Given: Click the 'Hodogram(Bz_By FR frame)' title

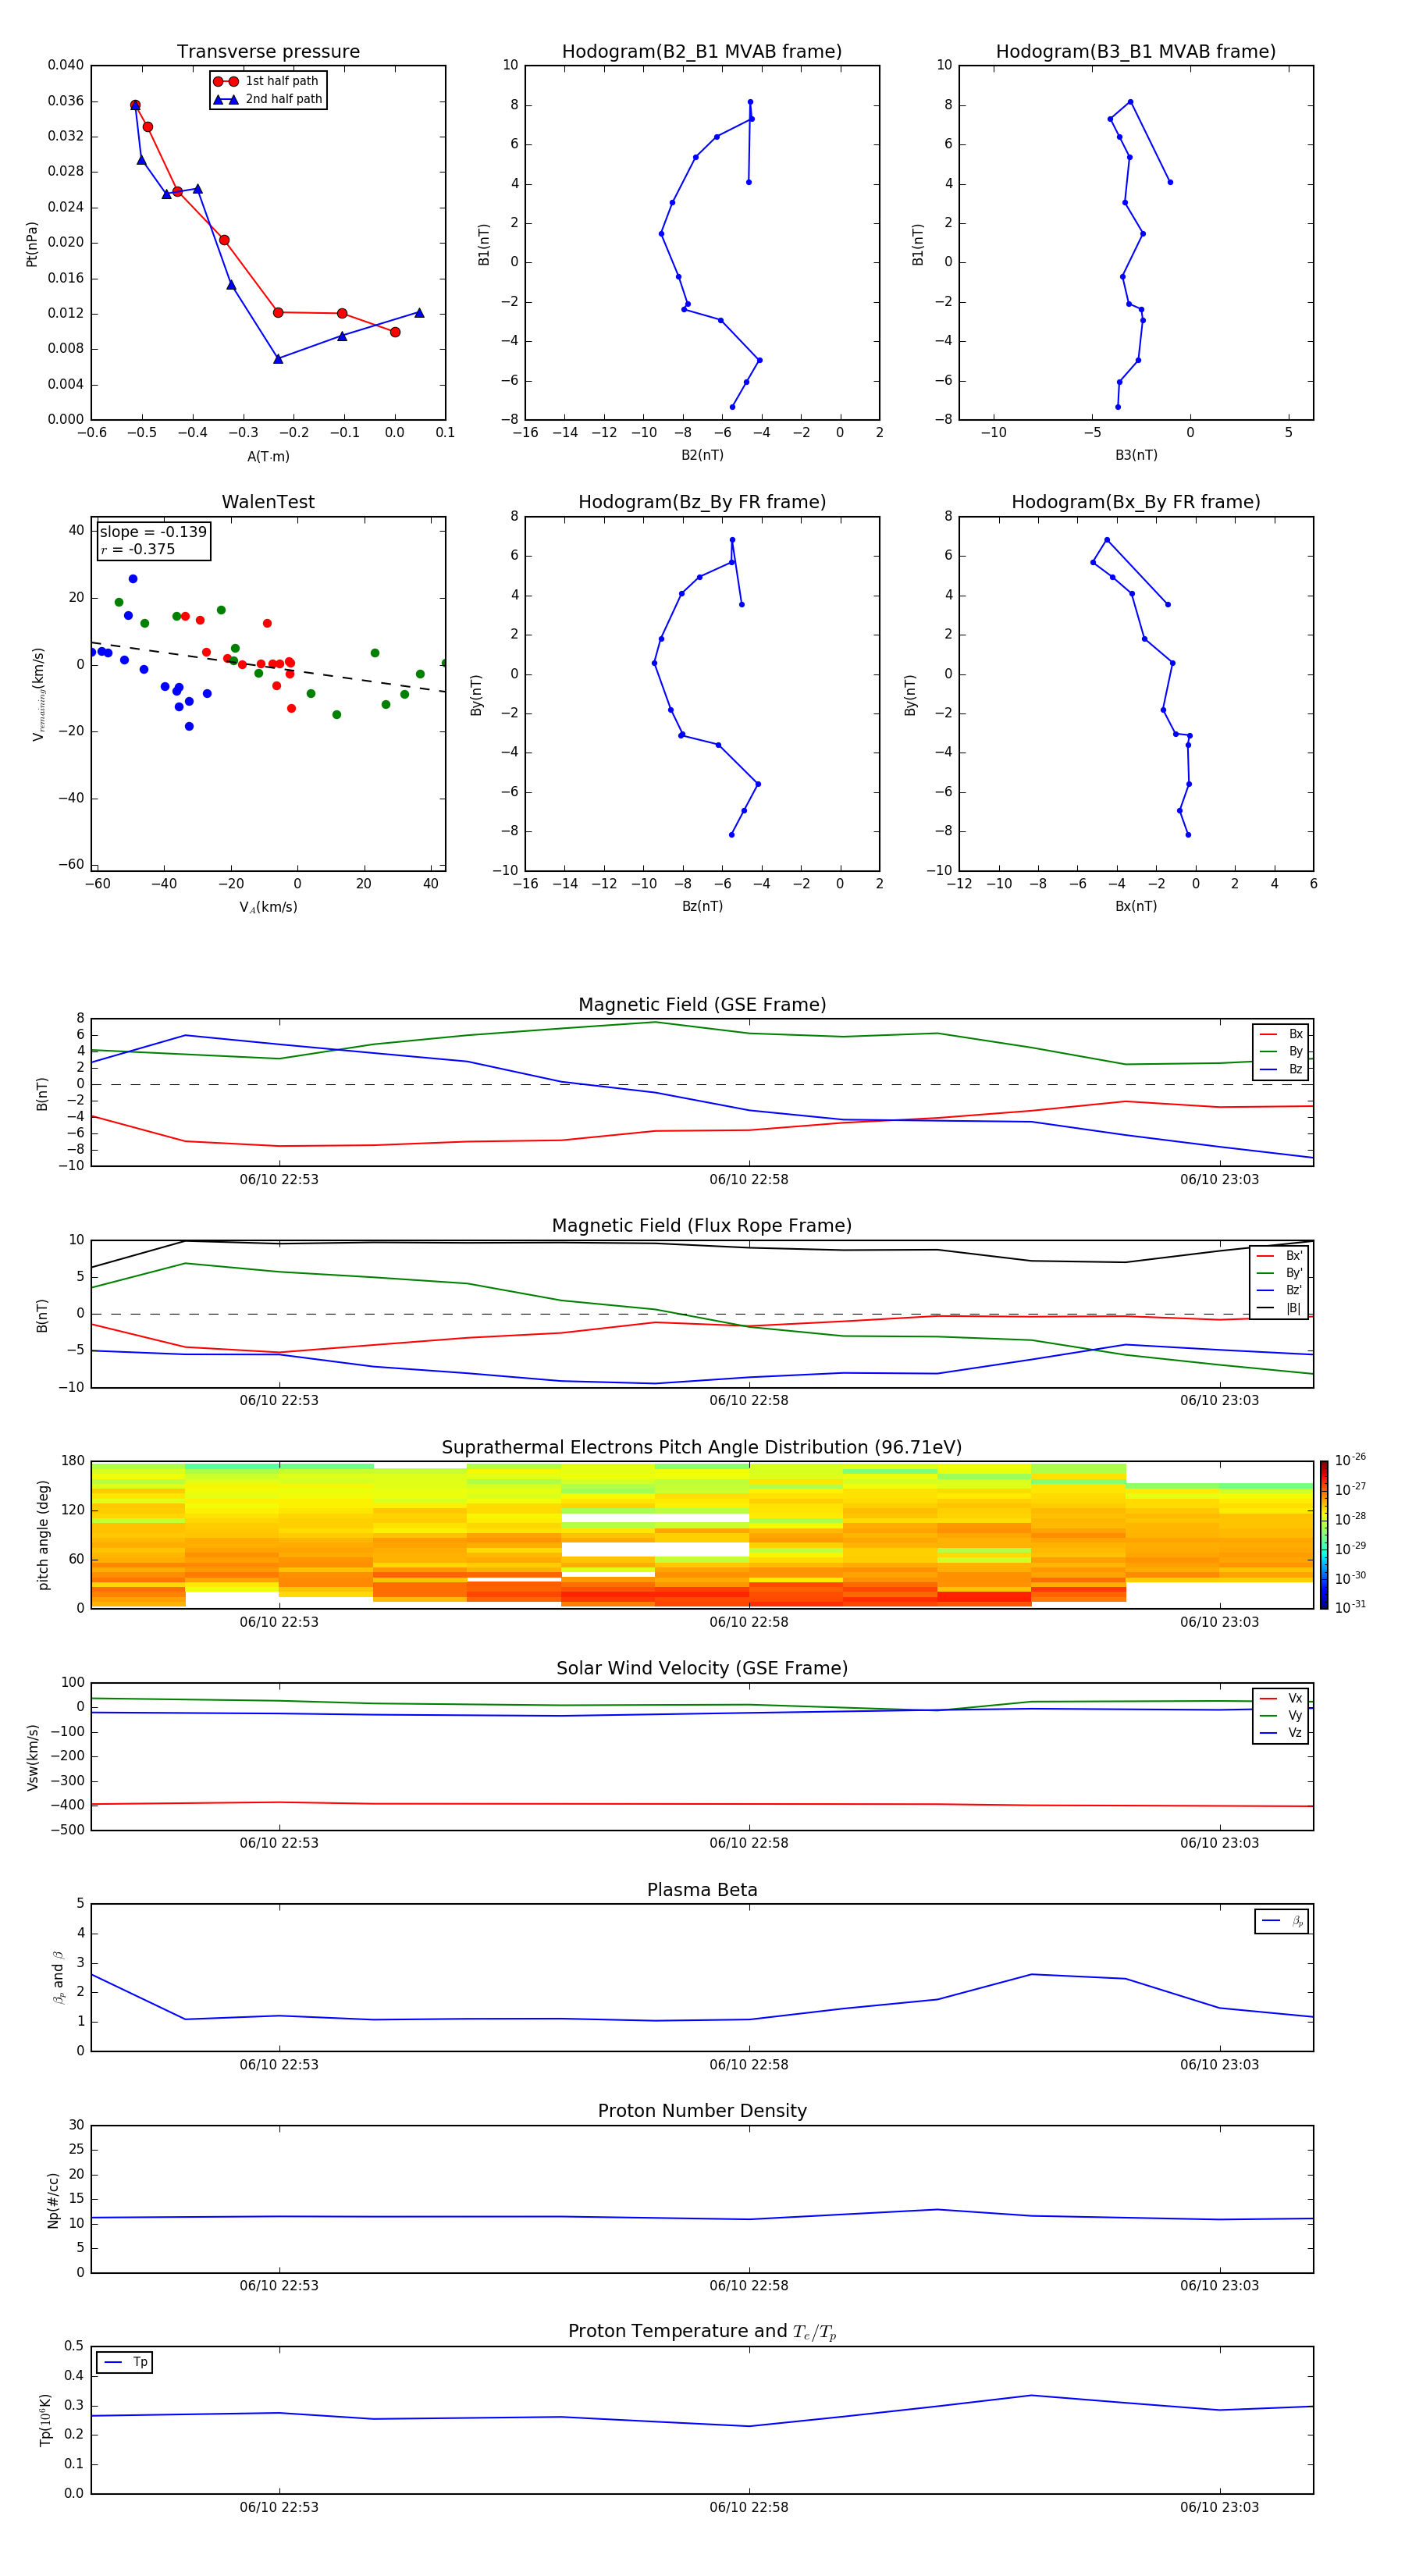Looking at the screenshot, I should [702, 502].
